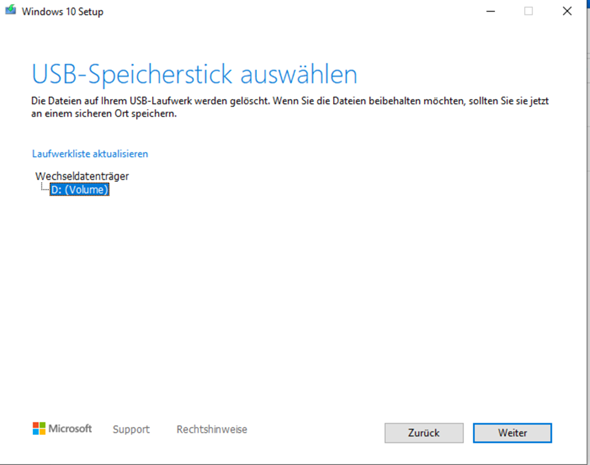Click the Microsoft logo
Image resolution: width=590 pixels, height=465 pixels.
point(62,429)
